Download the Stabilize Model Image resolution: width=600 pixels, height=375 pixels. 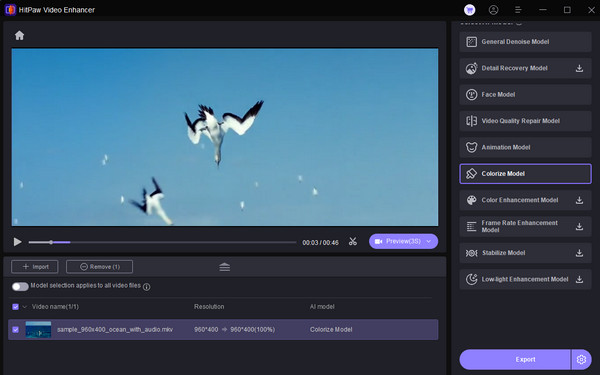(579, 253)
